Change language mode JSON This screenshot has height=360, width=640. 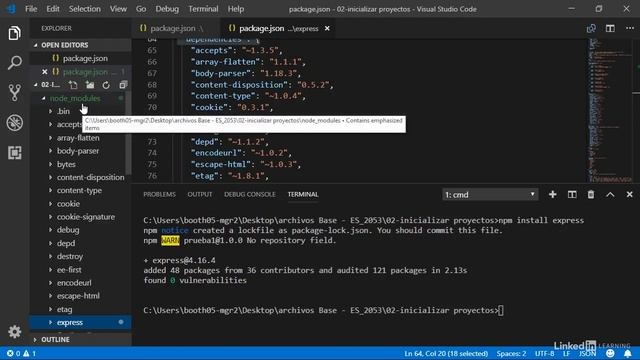click(588, 353)
